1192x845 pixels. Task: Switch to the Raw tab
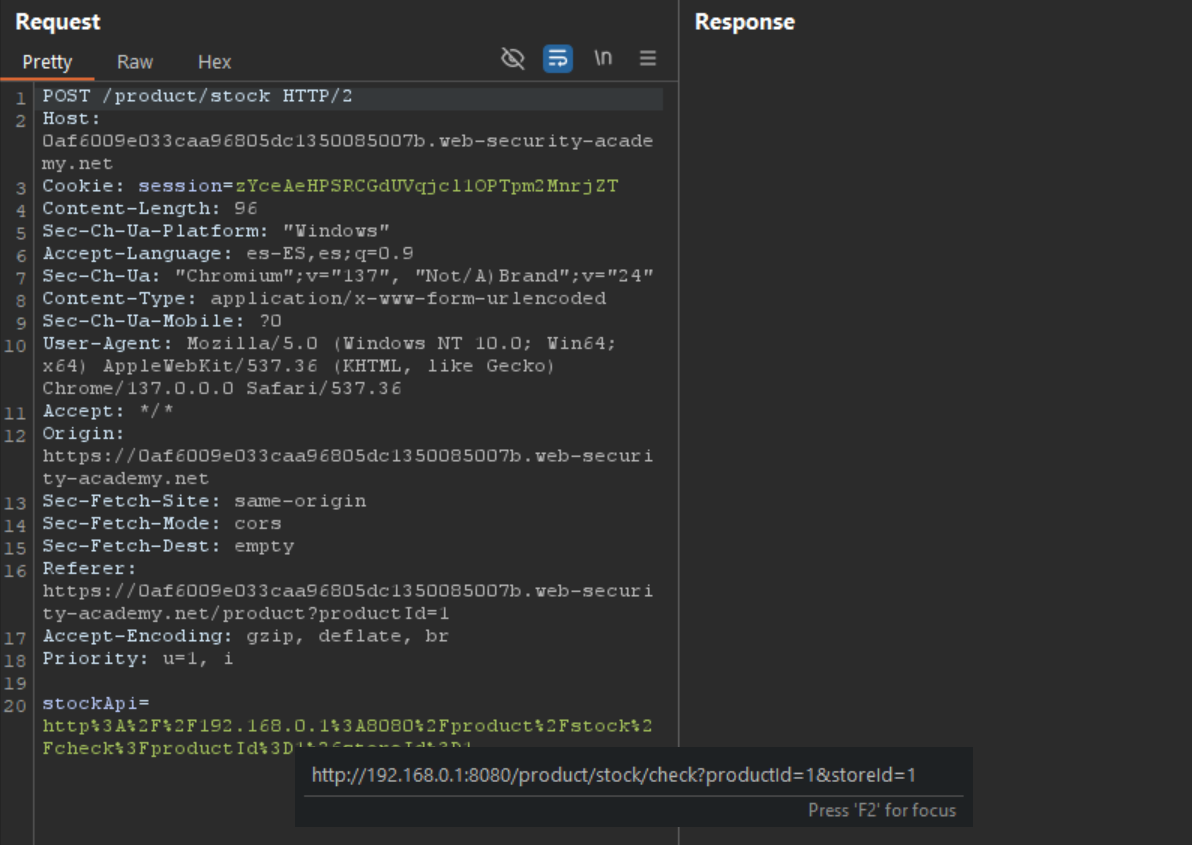point(135,62)
